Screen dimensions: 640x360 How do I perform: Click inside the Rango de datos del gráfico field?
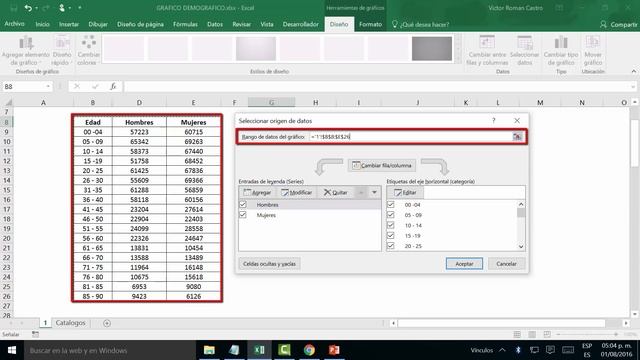[410, 137]
